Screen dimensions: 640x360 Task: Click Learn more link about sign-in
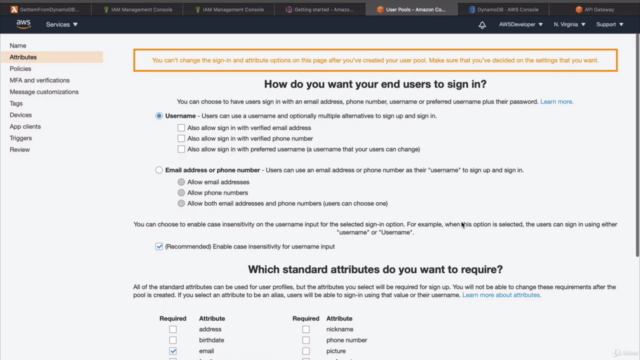[x=557, y=102]
